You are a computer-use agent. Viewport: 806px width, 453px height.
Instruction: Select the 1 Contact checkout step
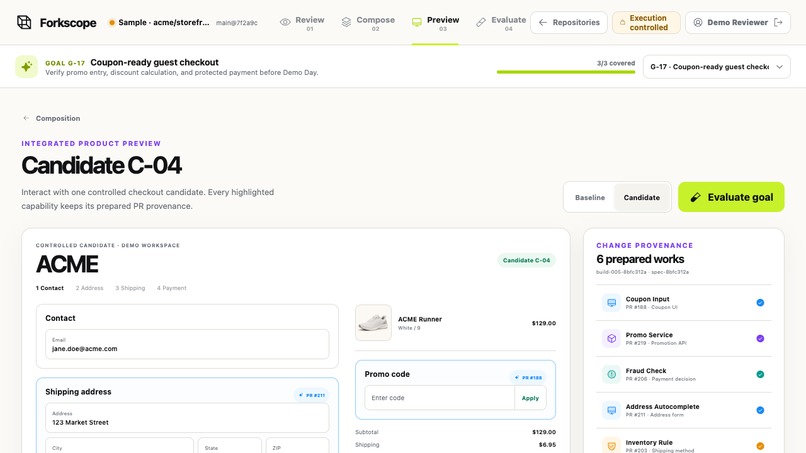[50, 288]
